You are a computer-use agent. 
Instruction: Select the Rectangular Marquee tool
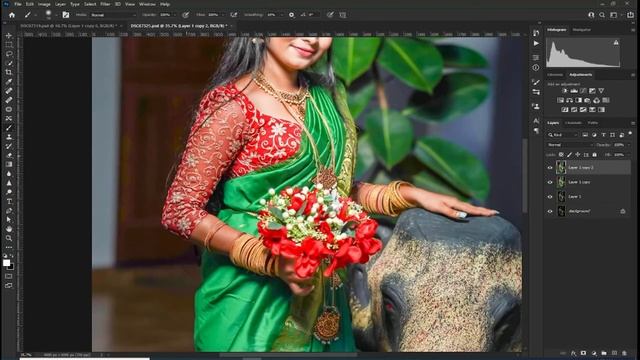tap(9, 44)
